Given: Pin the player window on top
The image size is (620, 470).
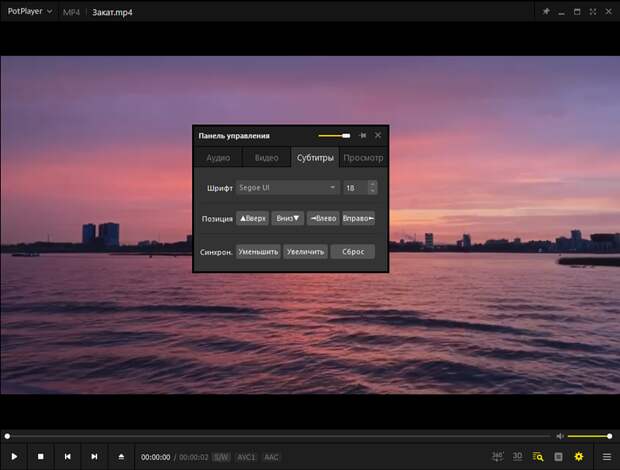Looking at the screenshot, I should coord(546,11).
